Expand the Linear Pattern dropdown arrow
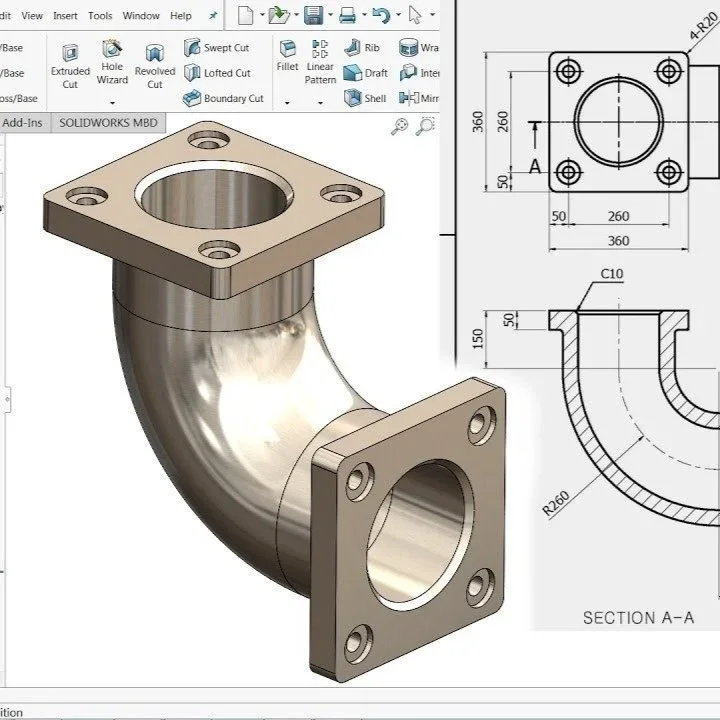Viewport: 720px width, 720px height. point(320,103)
